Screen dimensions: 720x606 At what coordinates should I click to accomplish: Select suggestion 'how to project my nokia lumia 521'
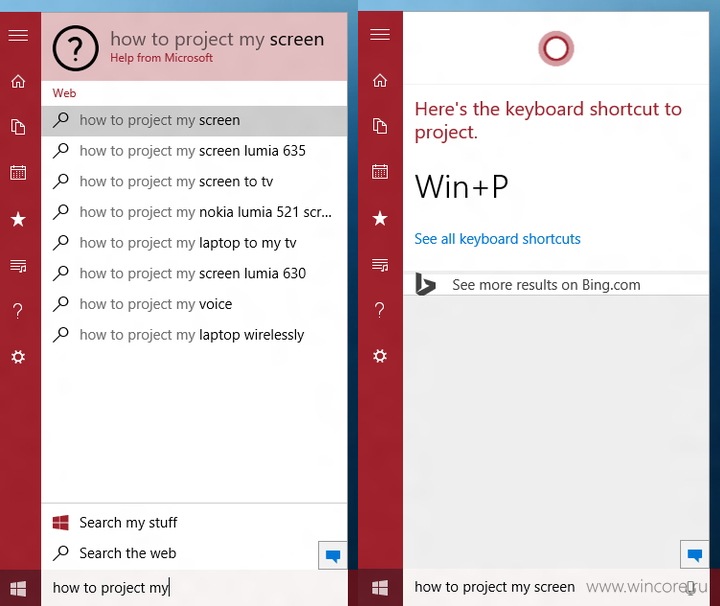coord(194,213)
